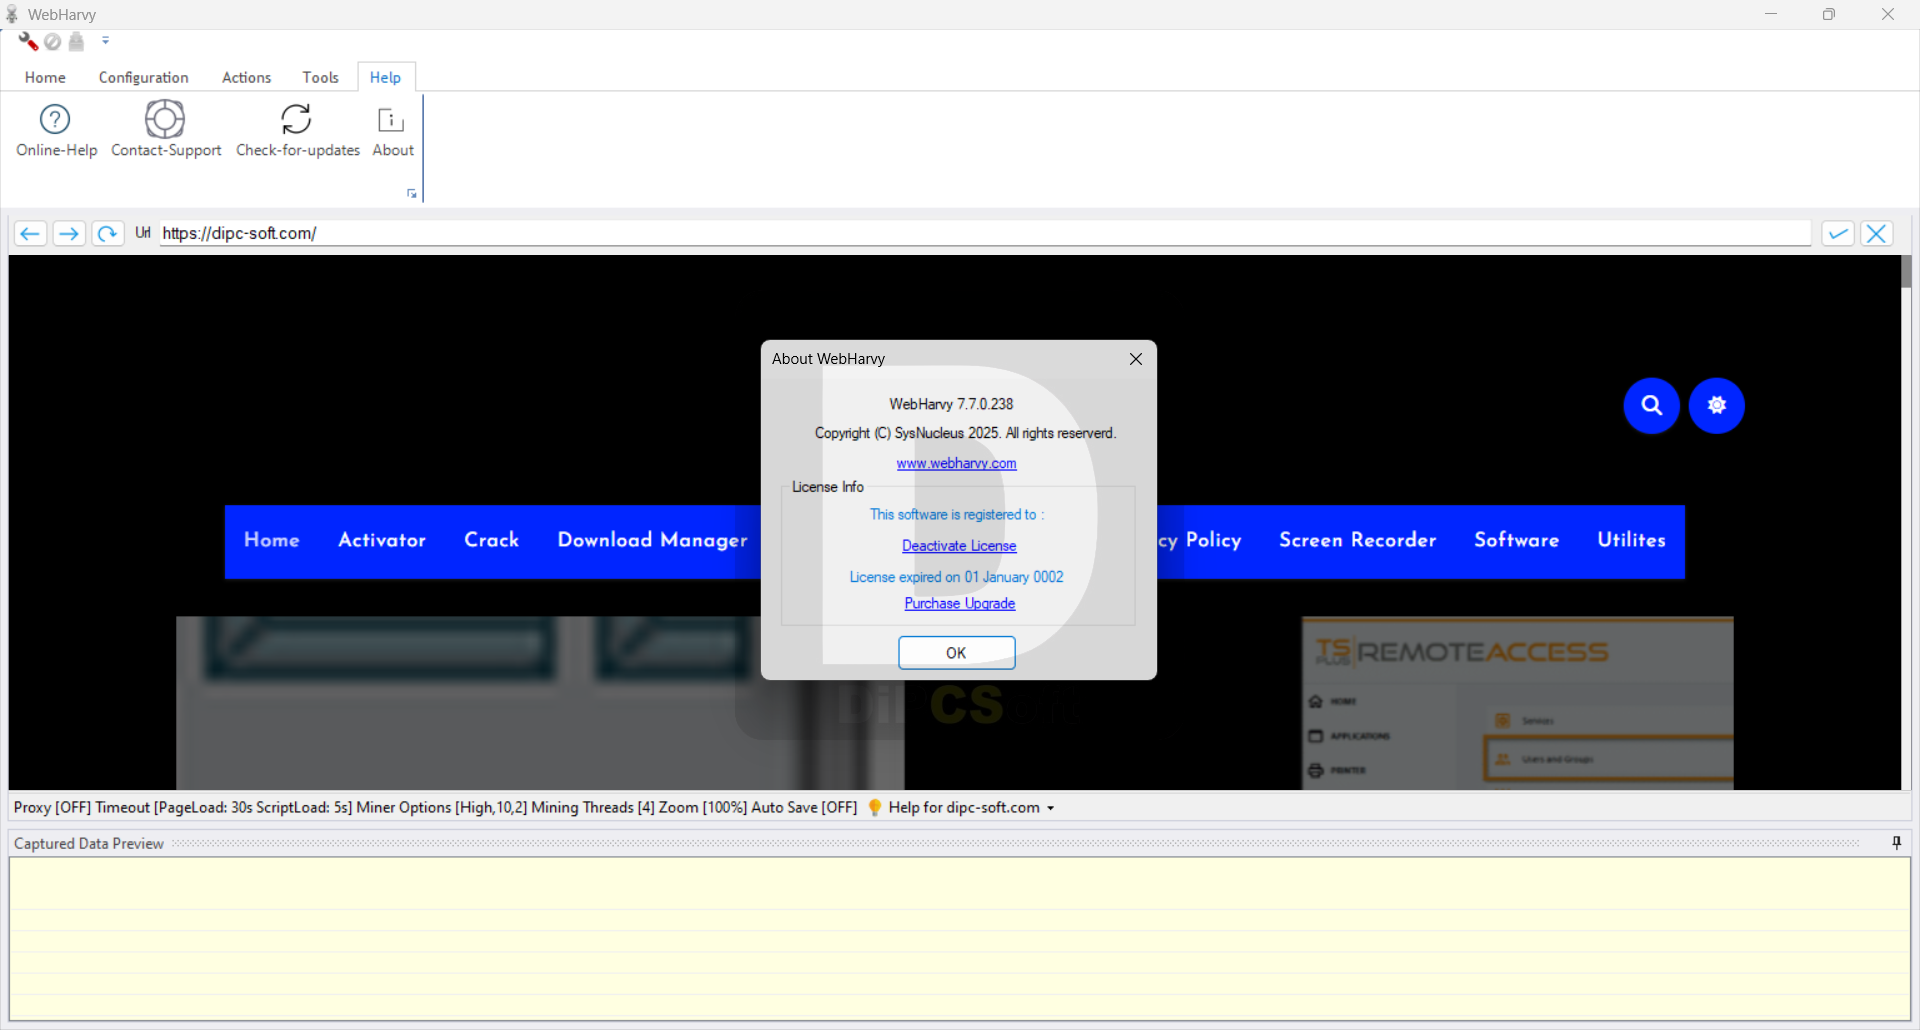Image resolution: width=1920 pixels, height=1030 pixels.
Task: Open Download Manager in the webpage navigation
Action: 652,540
